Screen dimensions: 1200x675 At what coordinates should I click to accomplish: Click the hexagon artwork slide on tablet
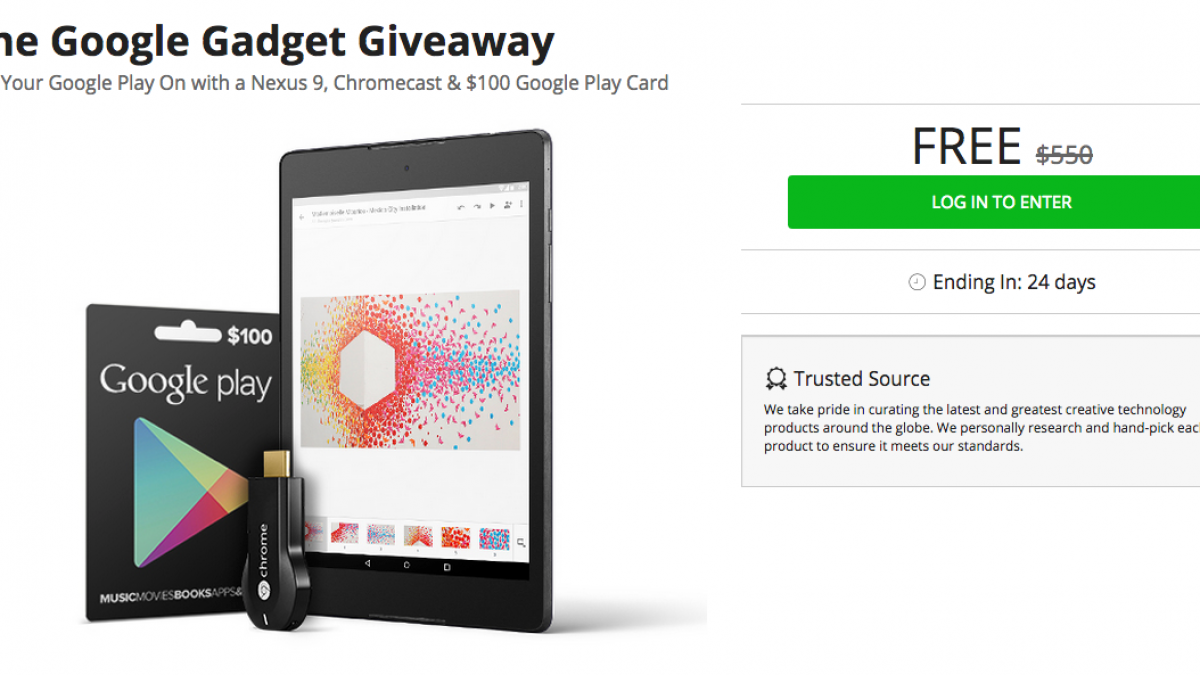pos(410,365)
